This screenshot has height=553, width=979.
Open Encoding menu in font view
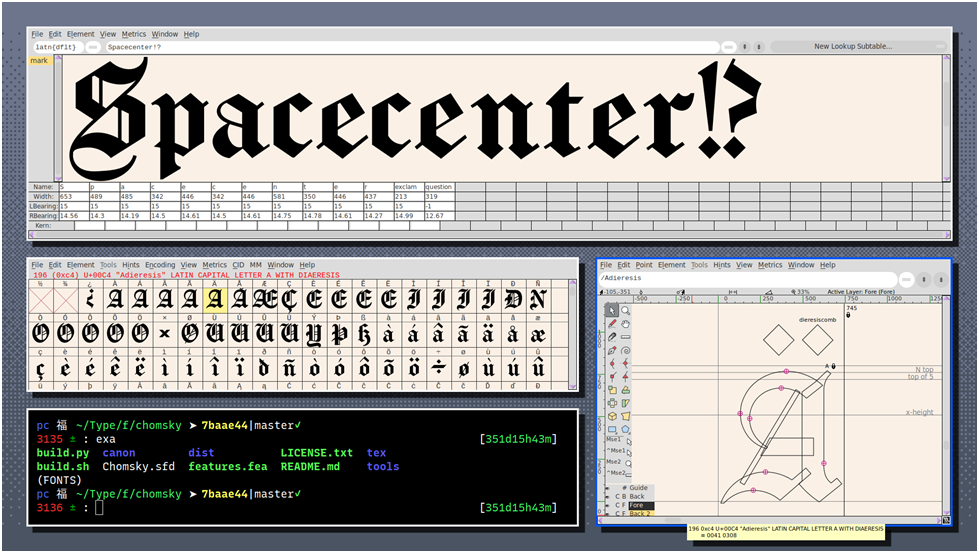pyautogui.click(x=160, y=265)
